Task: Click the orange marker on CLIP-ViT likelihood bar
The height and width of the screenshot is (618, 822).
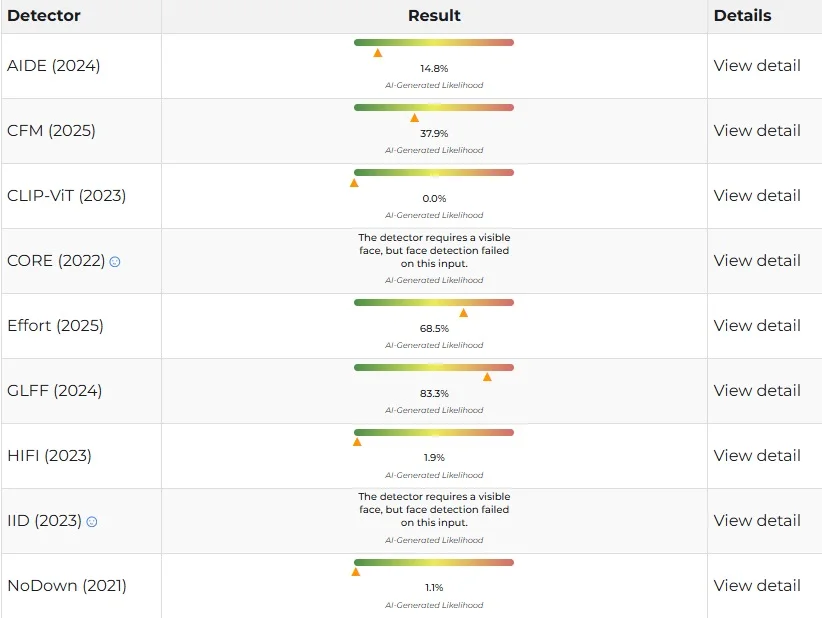Action: [354, 183]
